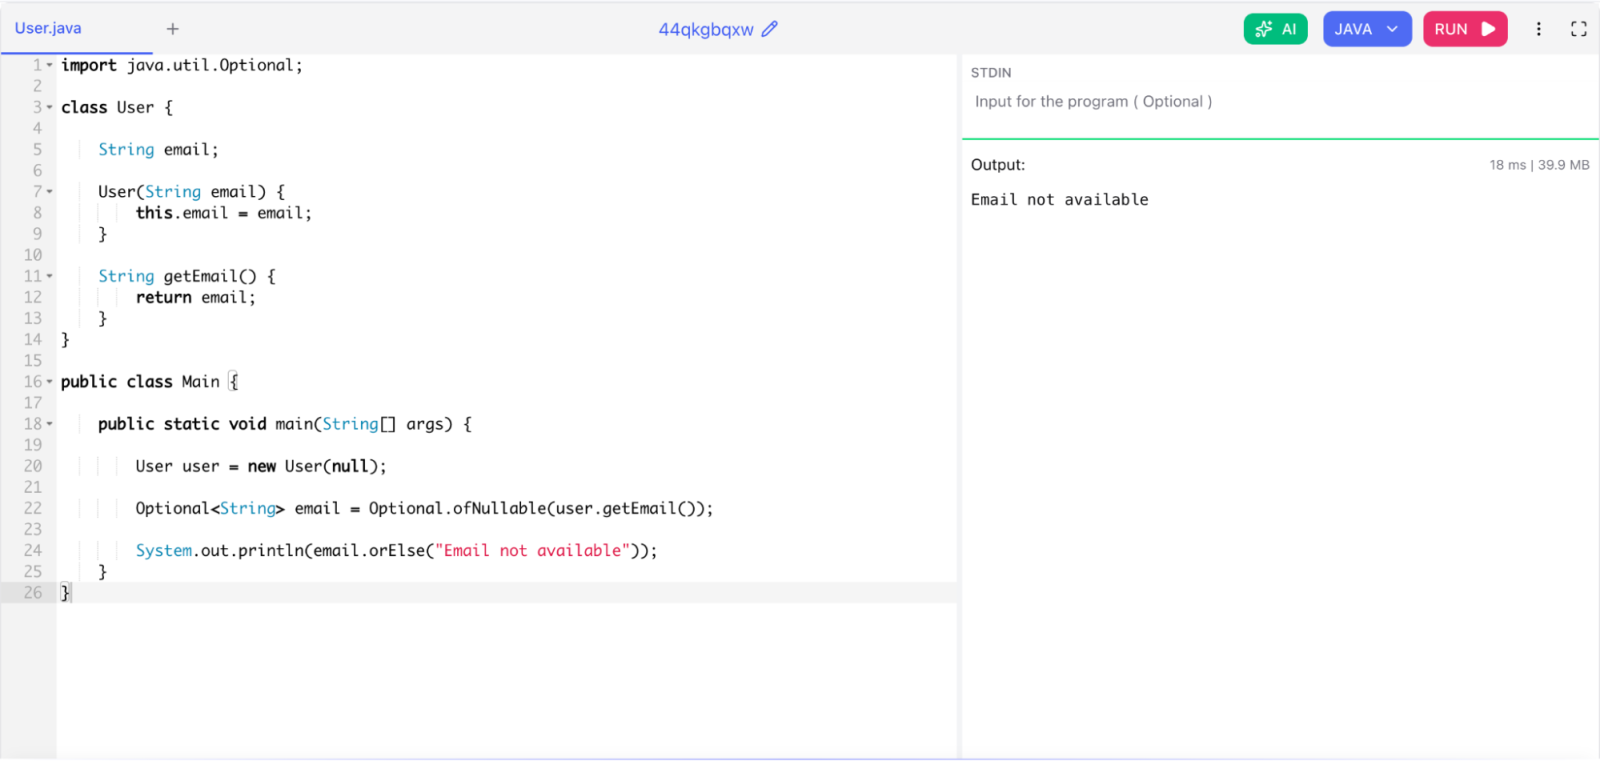Click the System.out.println code line

click(x=396, y=550)
